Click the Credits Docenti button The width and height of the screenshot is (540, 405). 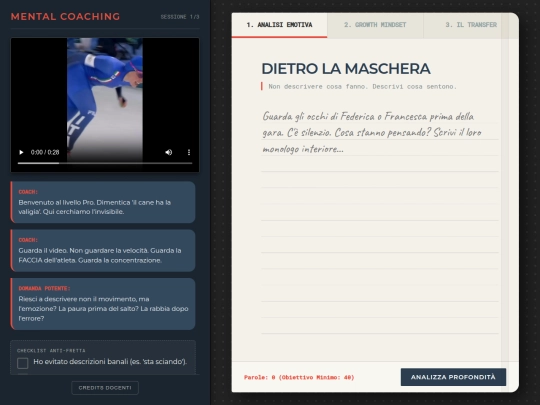click(x=105, y=388)
